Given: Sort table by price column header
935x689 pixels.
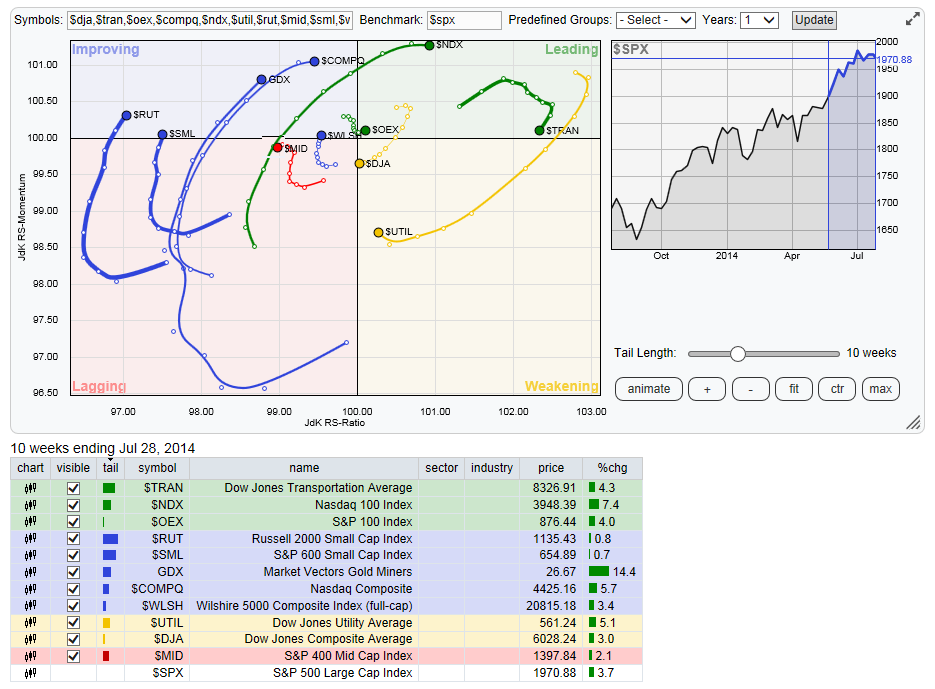Looking at the screenshot, I should pyautogui.click(x=551, y=468).
